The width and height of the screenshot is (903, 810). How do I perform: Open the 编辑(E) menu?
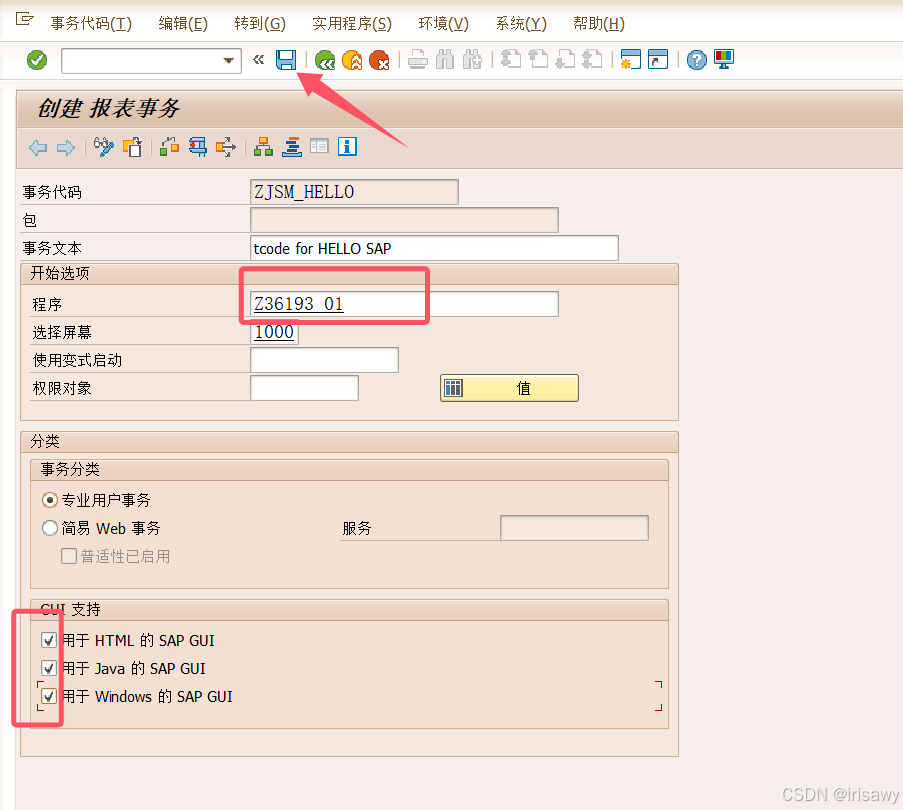[183, 24]
